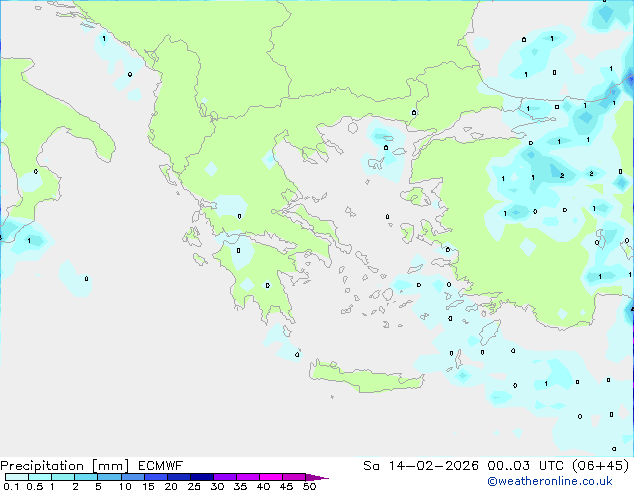Click the 0.5–1 mm legend color swatch
The height and width of the screenshot is (490, 634).
click(40, 477)
